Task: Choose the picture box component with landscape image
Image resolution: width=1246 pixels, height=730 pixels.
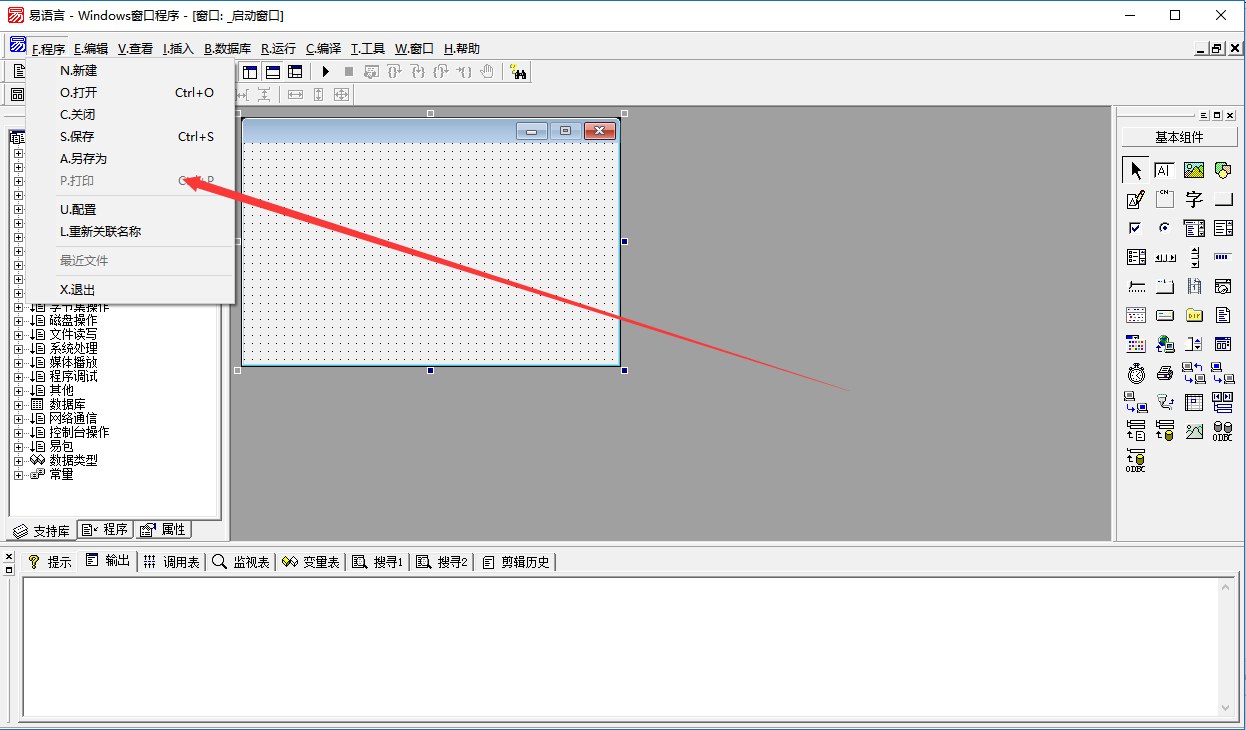Action: click(x=1194, y=170)
